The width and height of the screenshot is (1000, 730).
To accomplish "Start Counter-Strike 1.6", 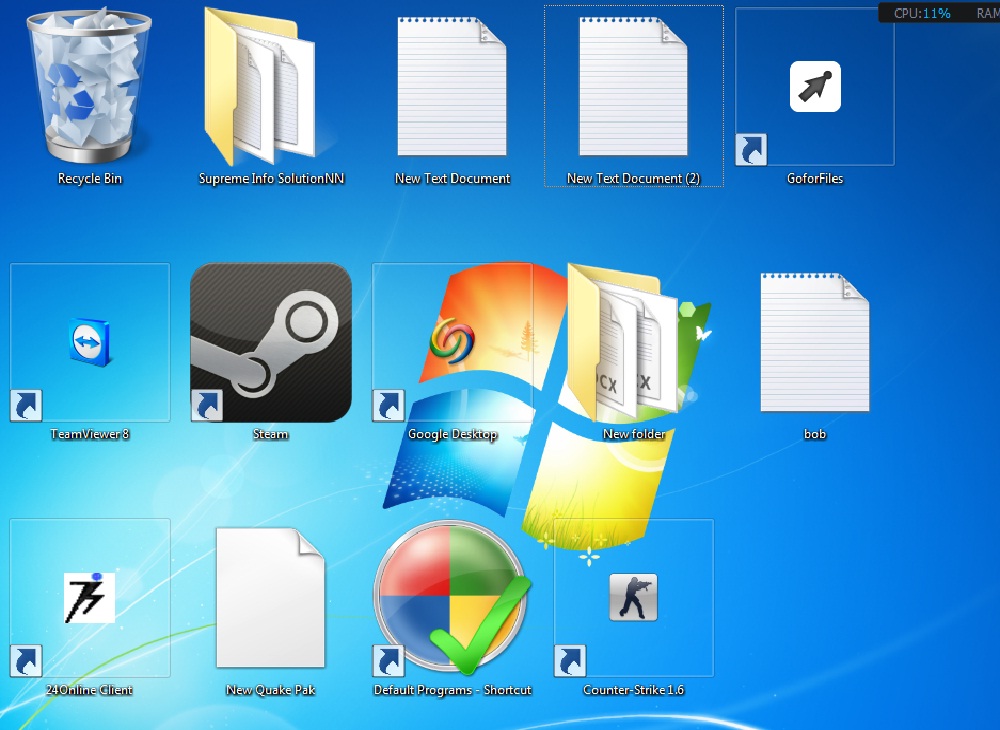I will pos(633,597).
